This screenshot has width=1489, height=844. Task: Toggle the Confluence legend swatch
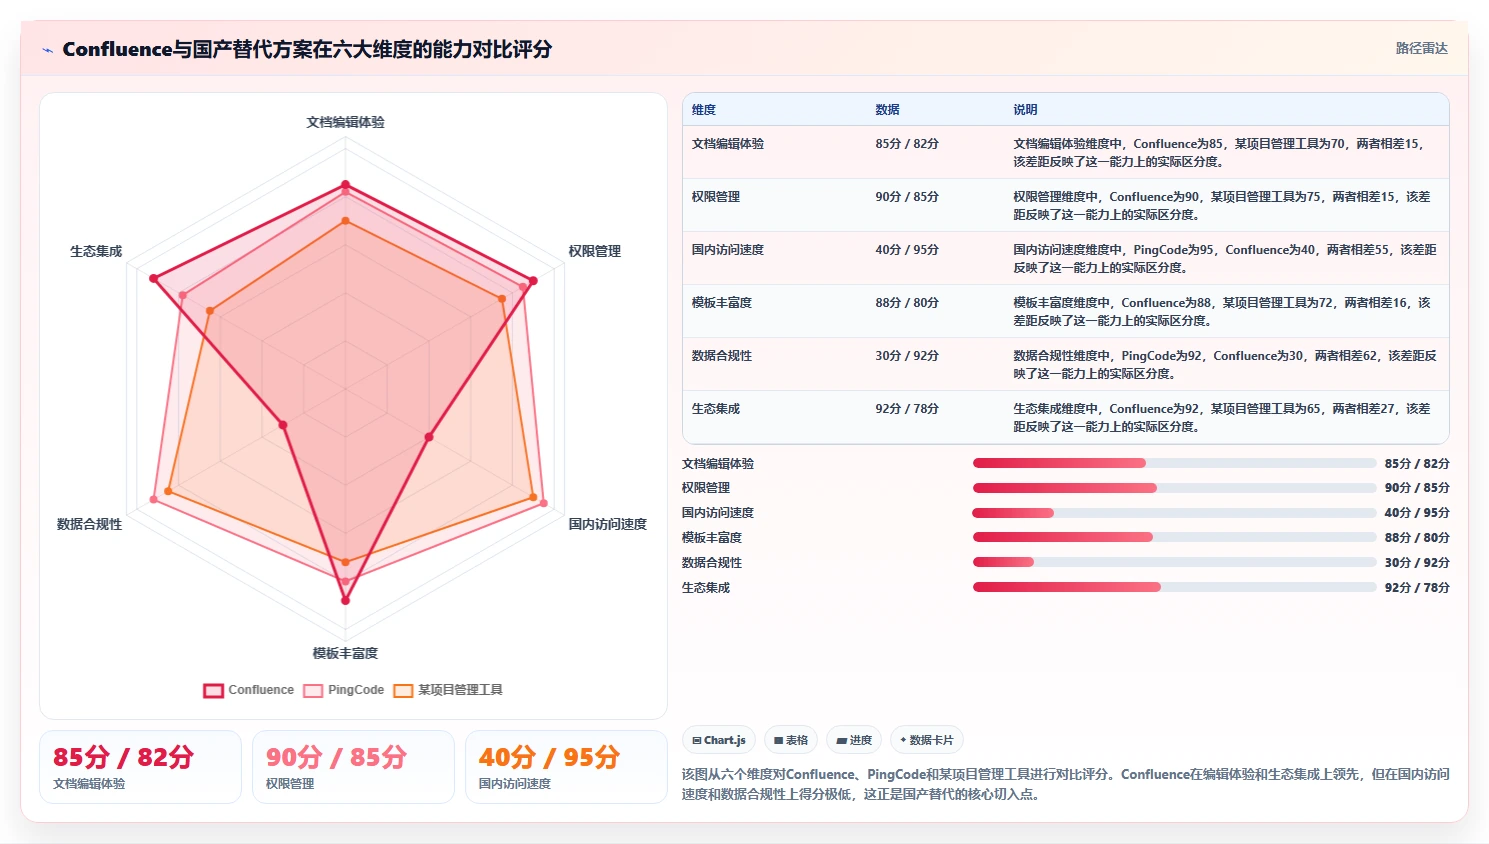(213, 690)
